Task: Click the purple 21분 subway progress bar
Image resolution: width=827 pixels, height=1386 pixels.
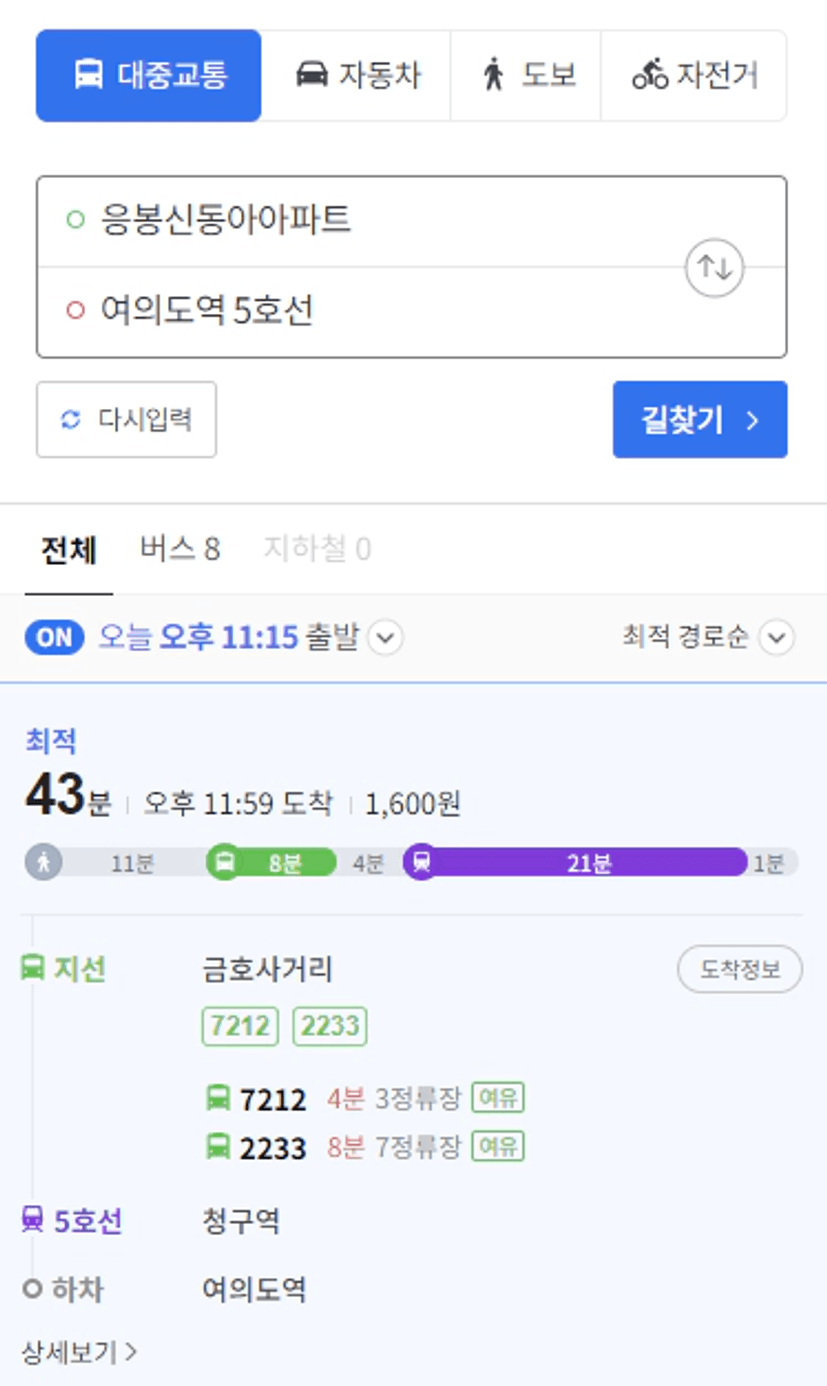Action: [589, 863]
